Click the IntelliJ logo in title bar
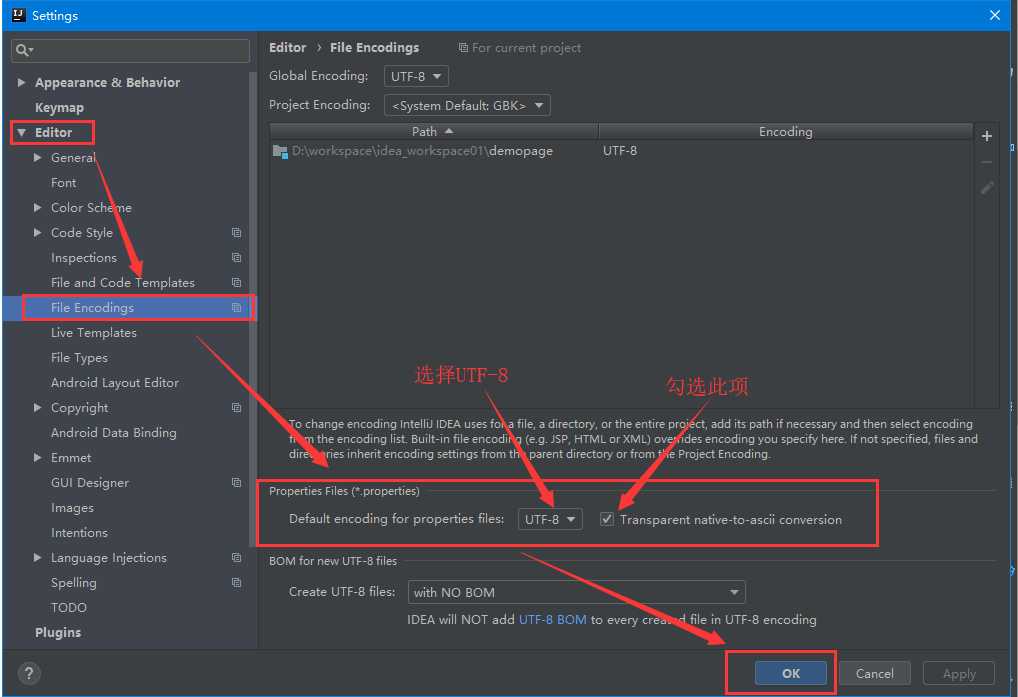This screenshot has height=697, width=1018. [x=18, y=15]
